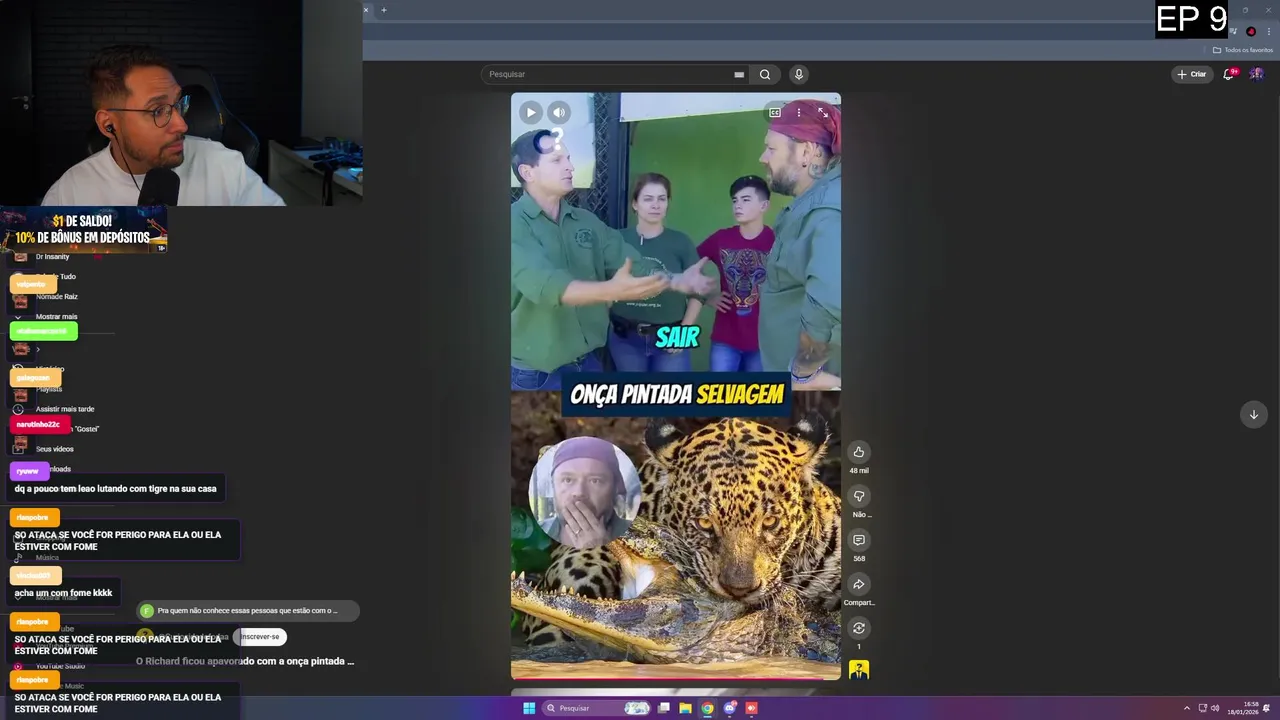Enter fullscreen for the Short

tap(822, 113)
